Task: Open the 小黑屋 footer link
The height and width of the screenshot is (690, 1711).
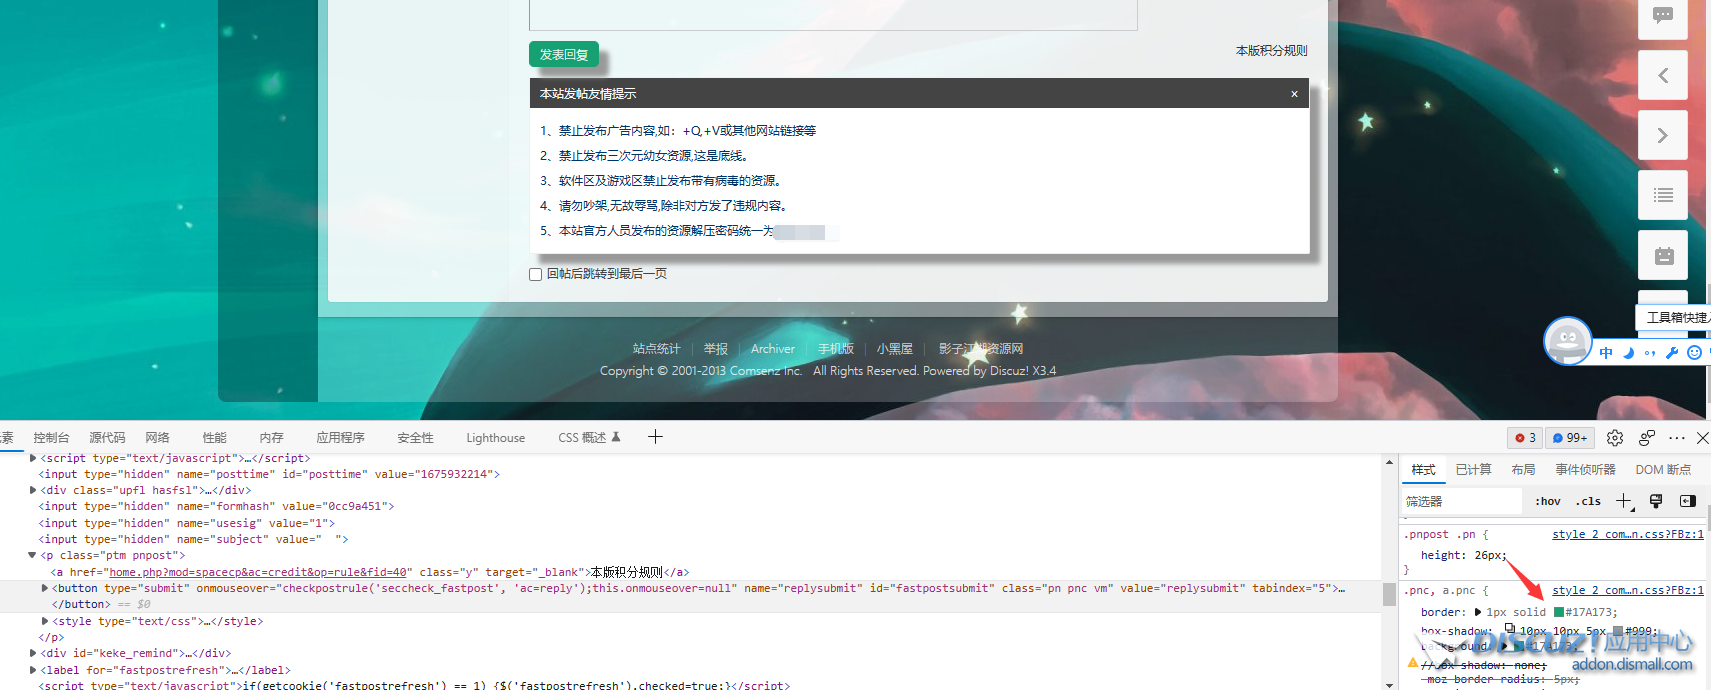Action: click(895, 349)
